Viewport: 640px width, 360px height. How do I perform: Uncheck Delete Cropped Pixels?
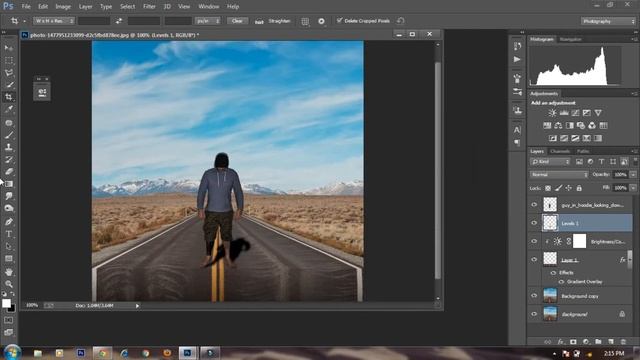click(x=339, y=20)
